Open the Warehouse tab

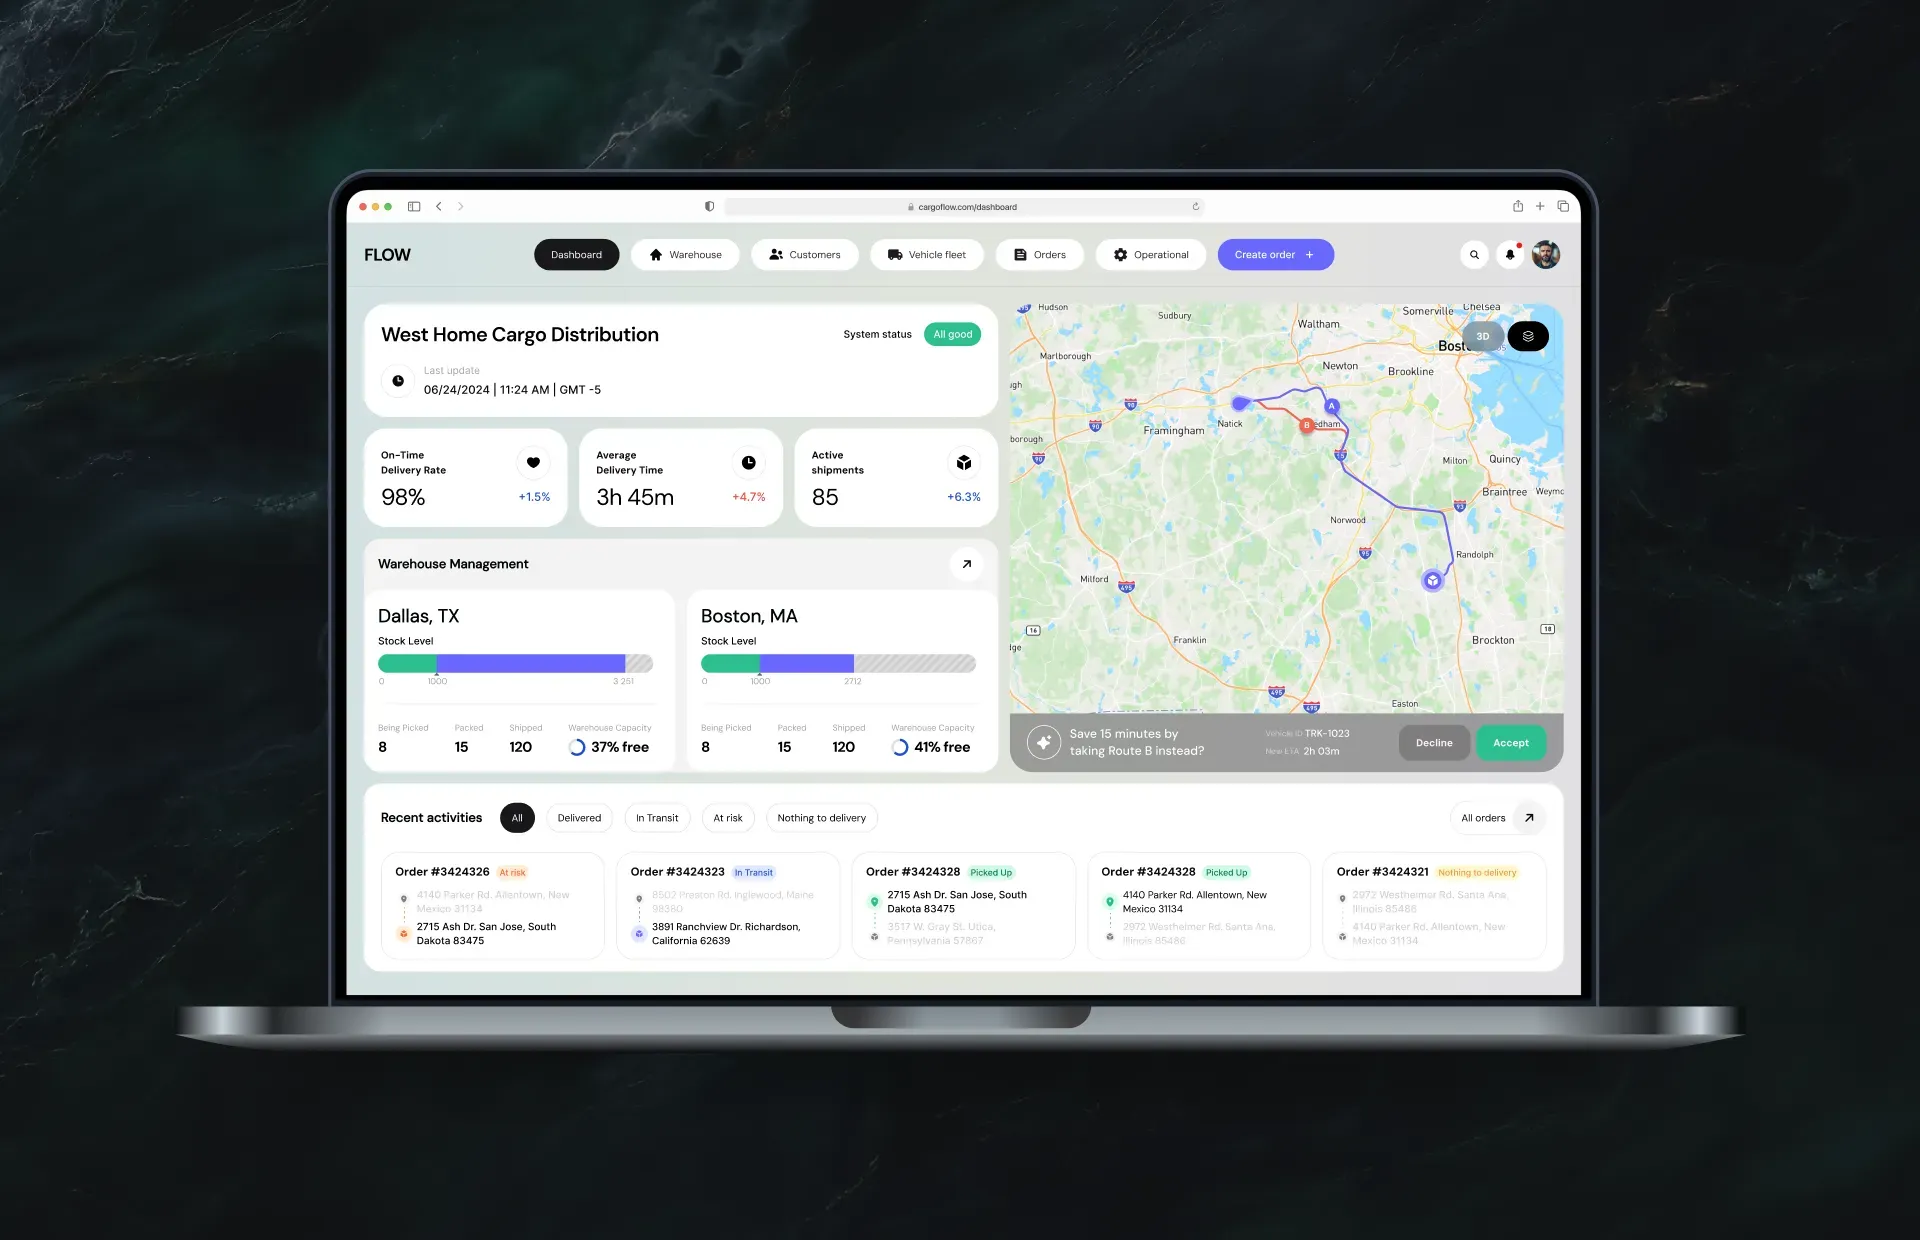click(x=685, y=255)
